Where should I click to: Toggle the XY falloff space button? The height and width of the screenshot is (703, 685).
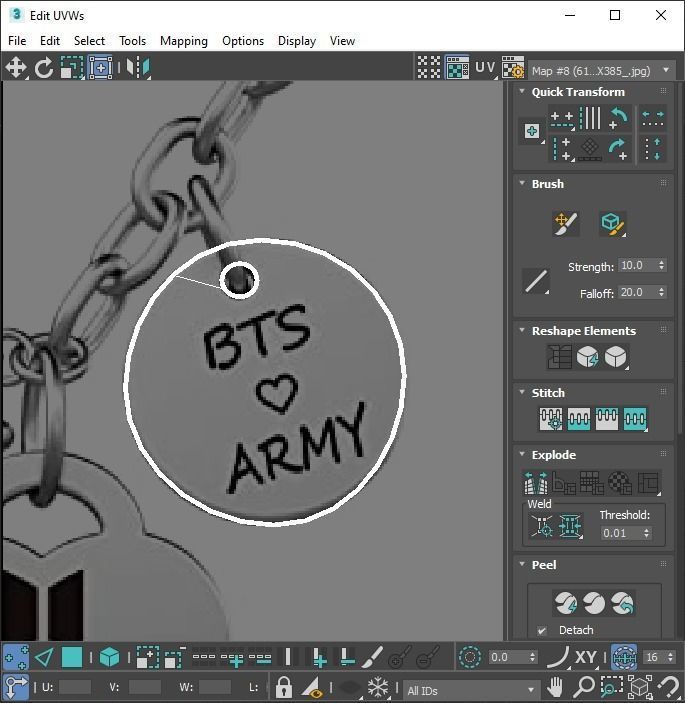pos(585,658)
